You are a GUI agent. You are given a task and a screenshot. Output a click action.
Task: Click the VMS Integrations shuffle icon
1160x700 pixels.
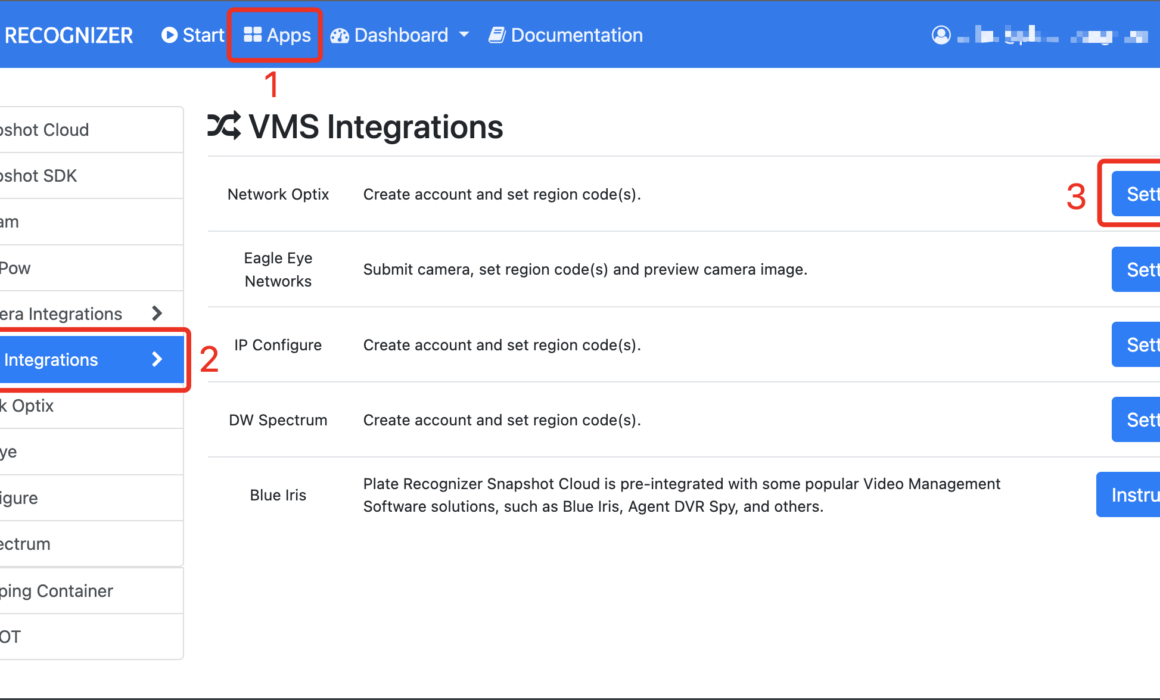(x=223, y=127)
